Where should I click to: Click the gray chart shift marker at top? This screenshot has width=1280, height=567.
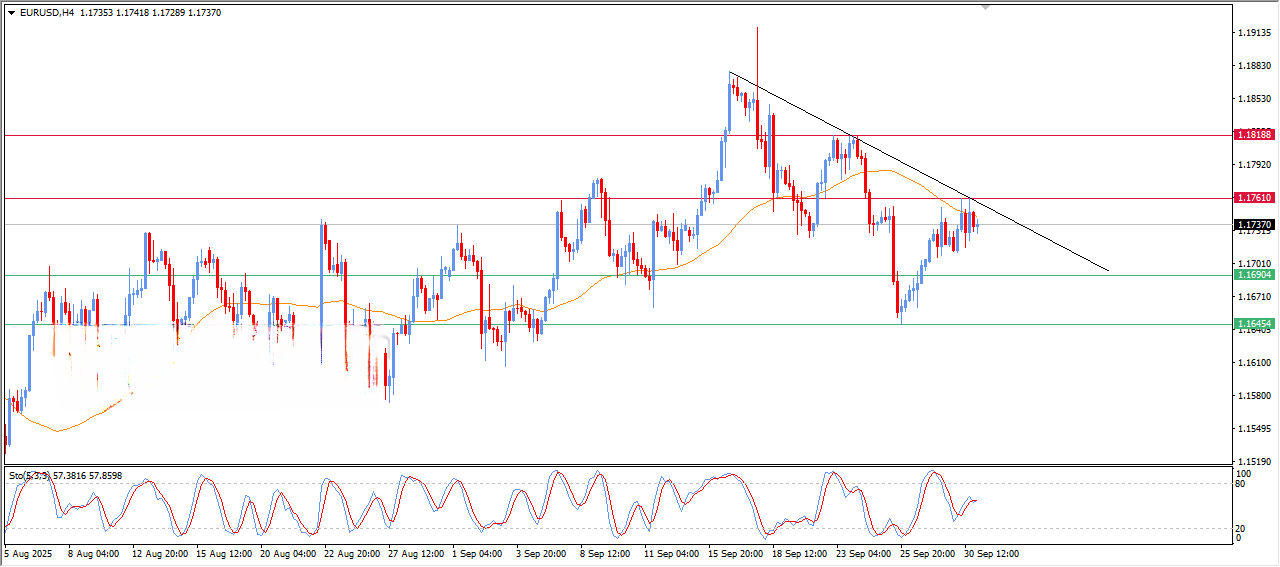987,8
